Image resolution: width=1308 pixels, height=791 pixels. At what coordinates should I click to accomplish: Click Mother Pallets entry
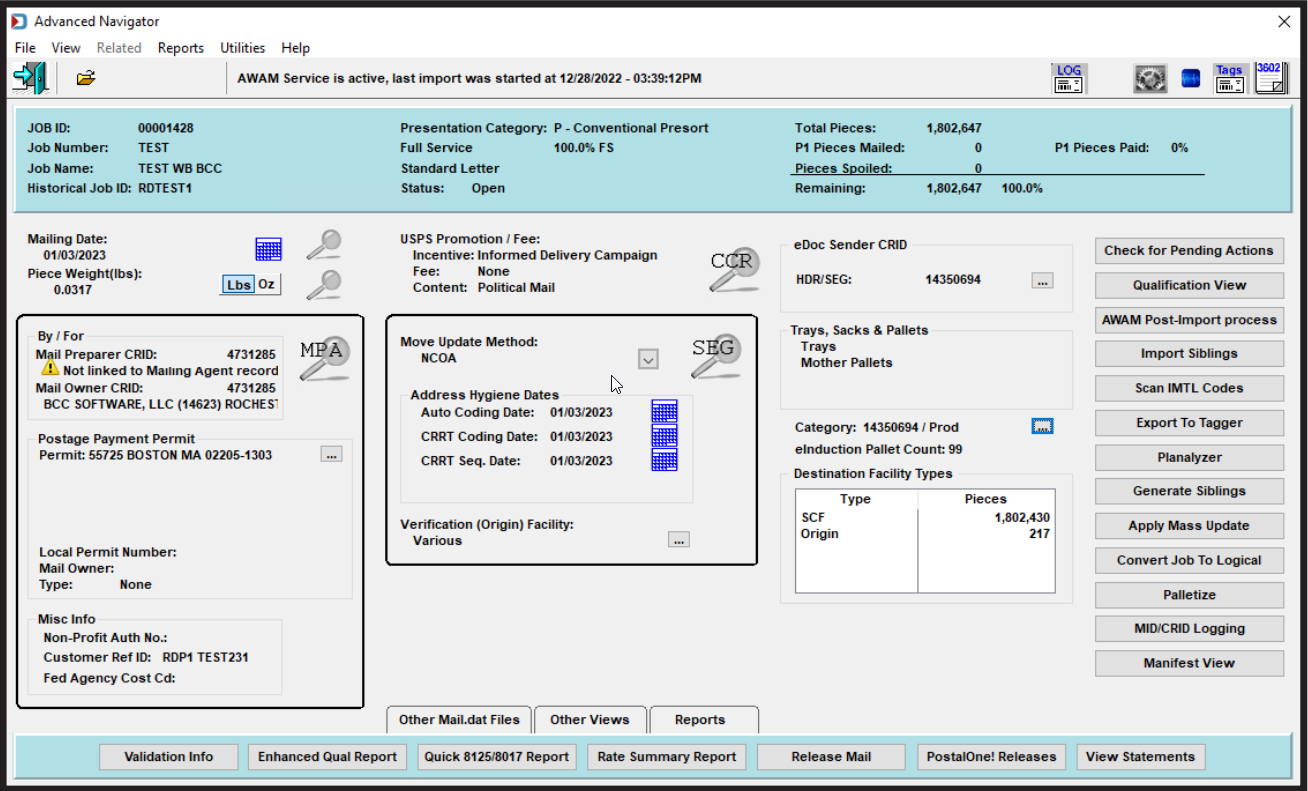[x=846, y=363]
